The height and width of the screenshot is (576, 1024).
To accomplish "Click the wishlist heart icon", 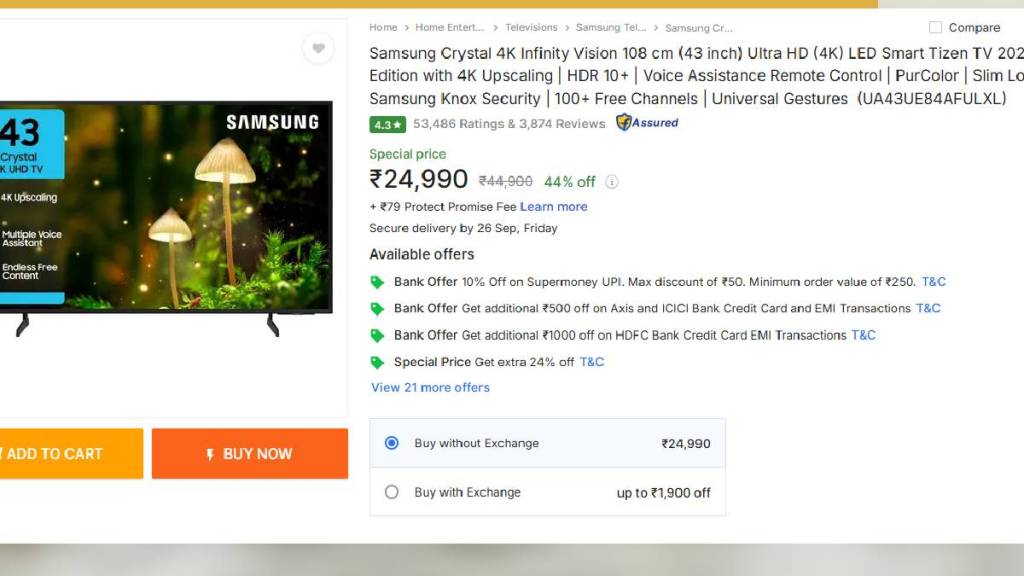I will click(x=318, y=48).
